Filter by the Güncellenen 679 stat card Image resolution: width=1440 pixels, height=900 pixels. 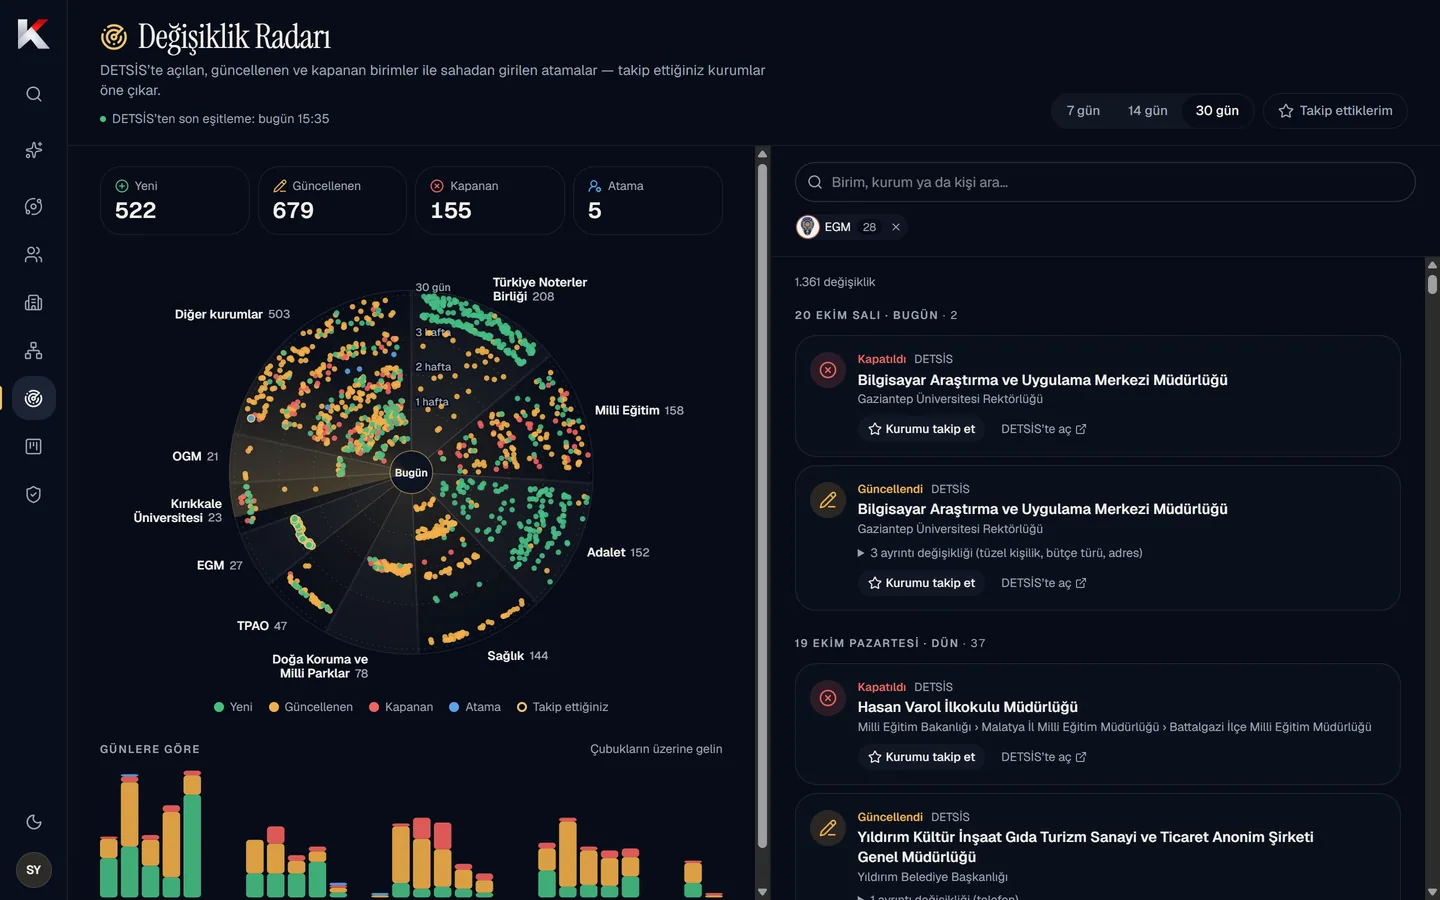pyautogui.click(x=333, y=200)
